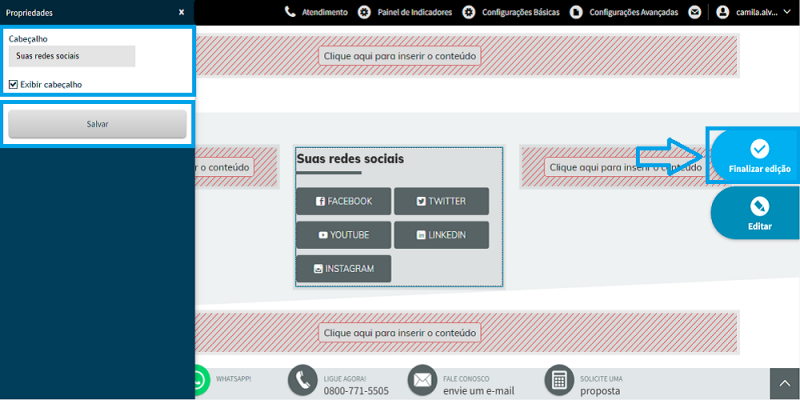Click Finalizar edição button
800x400 pixels.
click(x=755, y=155)
